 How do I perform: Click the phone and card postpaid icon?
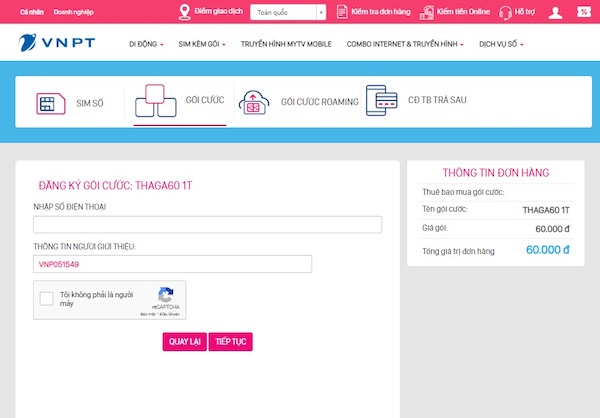[x=382, y=100]
